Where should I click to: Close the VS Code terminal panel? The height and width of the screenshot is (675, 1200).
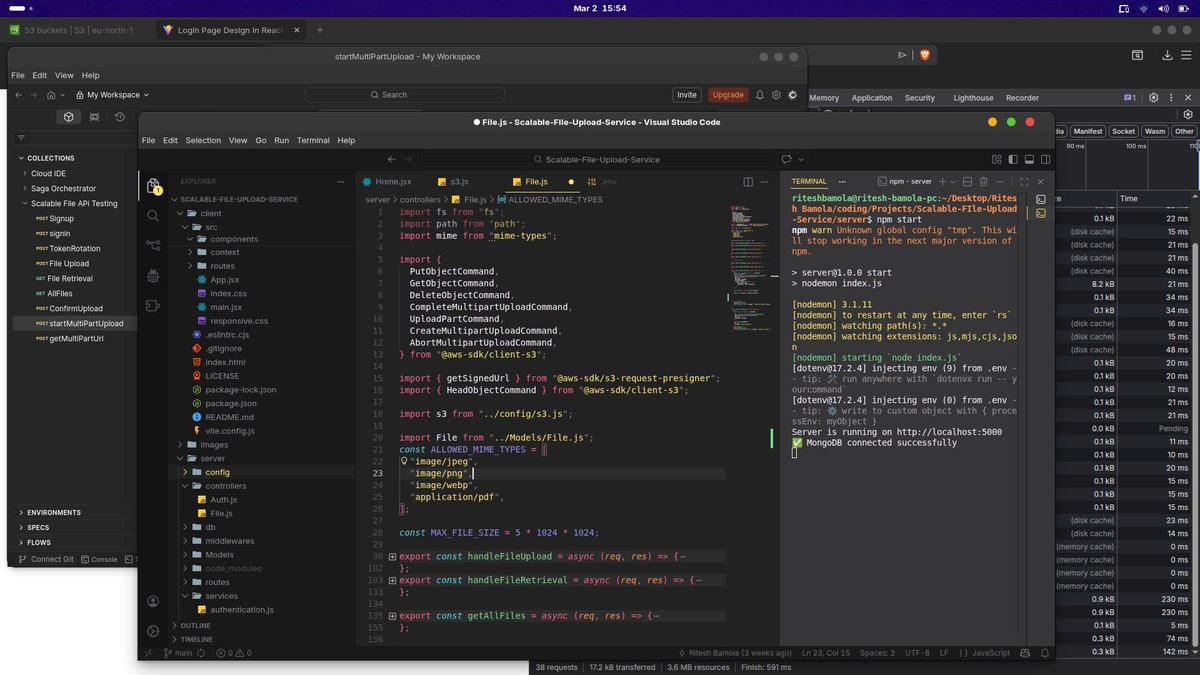pyautogui.click(x=1041, y=182)
